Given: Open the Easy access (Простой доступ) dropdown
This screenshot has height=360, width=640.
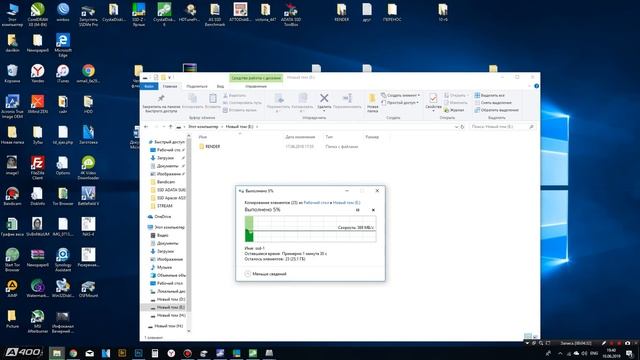Looking at the screenshot, I should click(400, 102).
